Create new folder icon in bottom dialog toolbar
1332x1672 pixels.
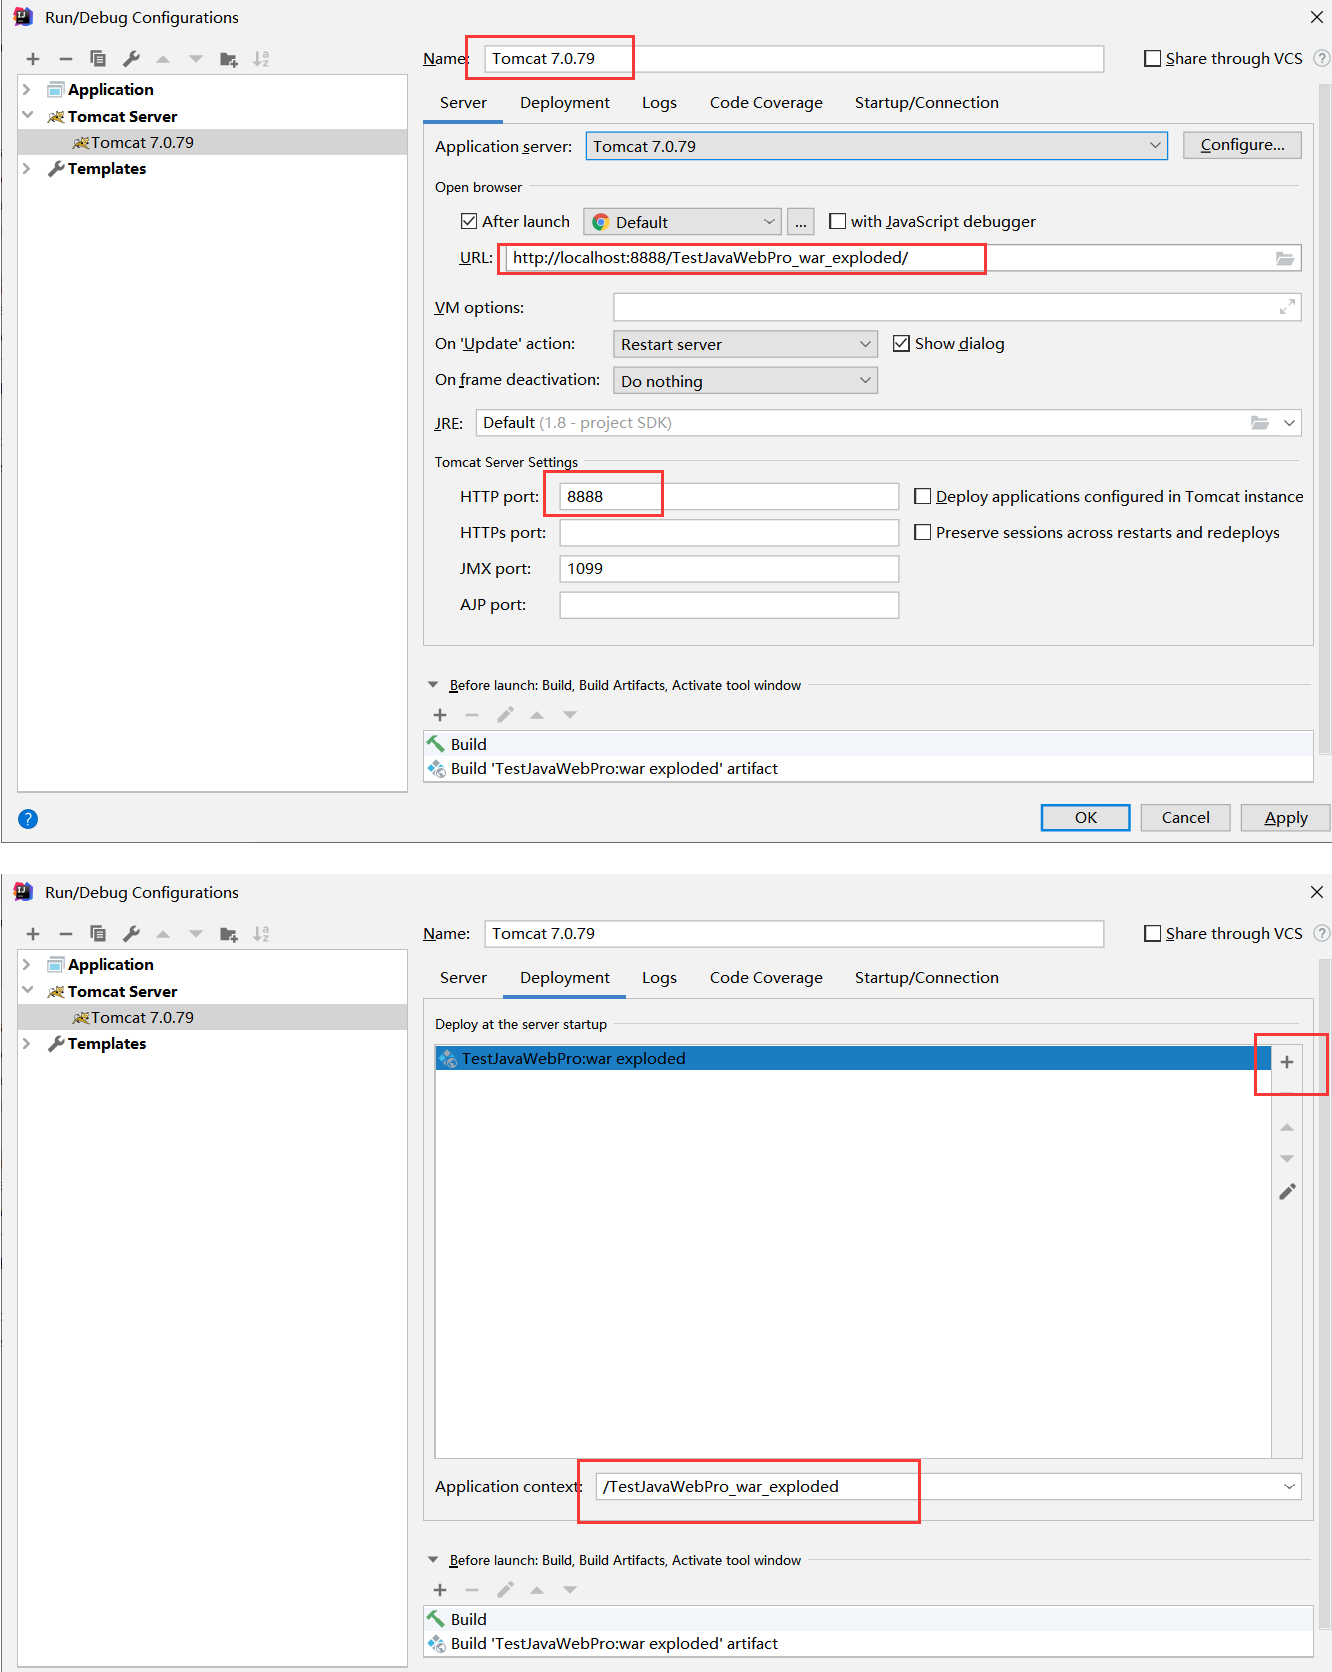[x=229, y=934]
